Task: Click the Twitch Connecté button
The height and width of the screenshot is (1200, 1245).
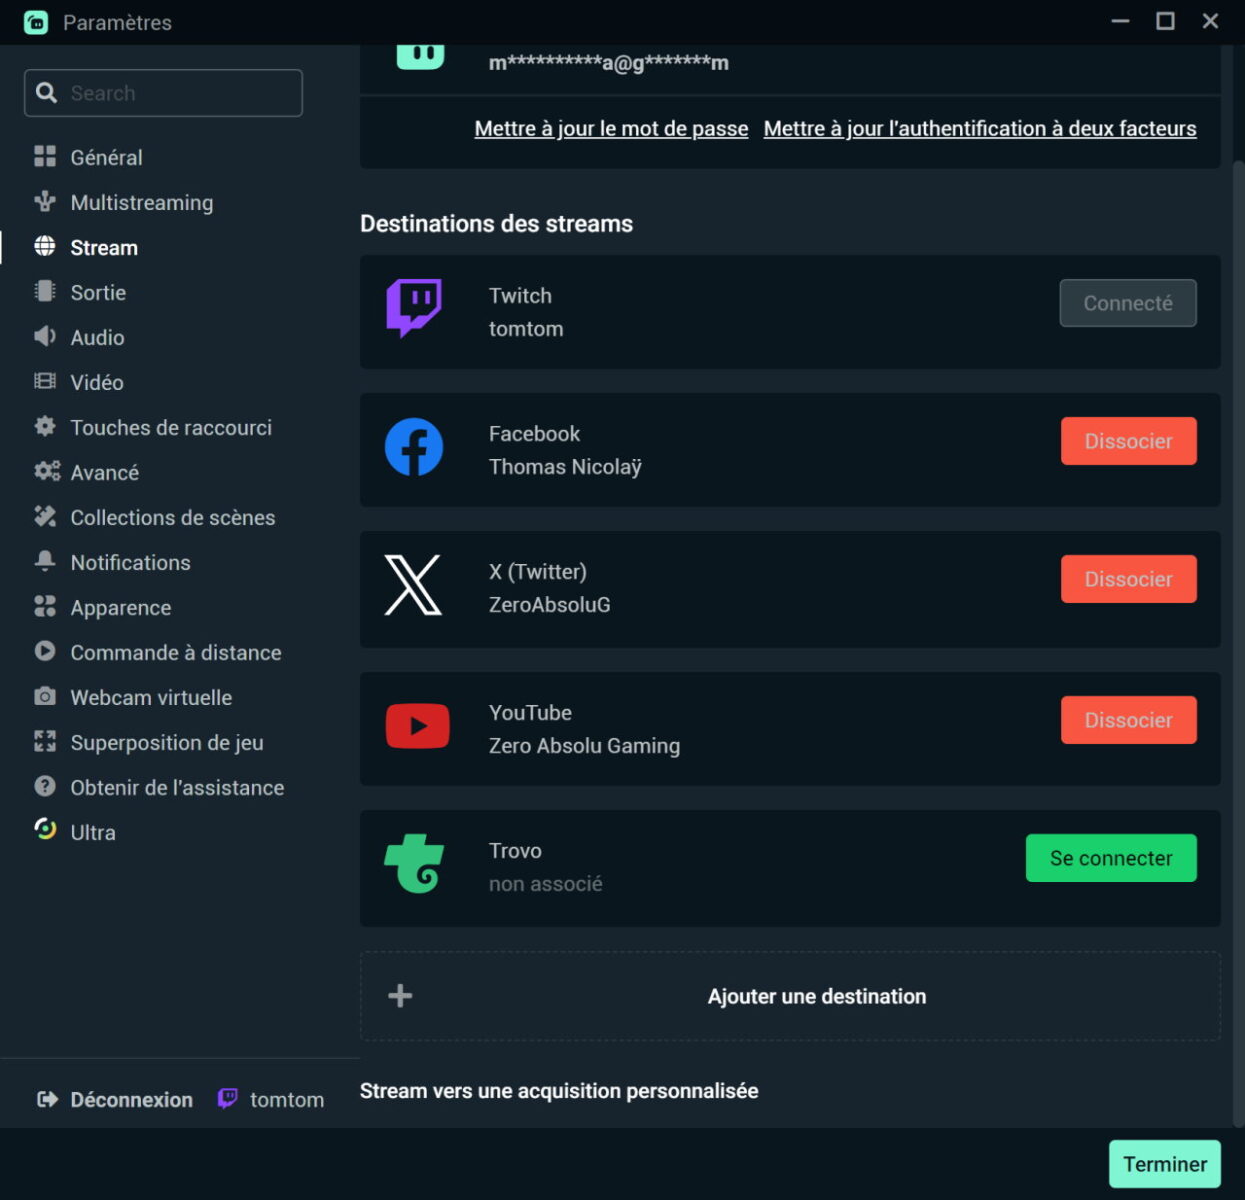Action: tap(1128, 303)
